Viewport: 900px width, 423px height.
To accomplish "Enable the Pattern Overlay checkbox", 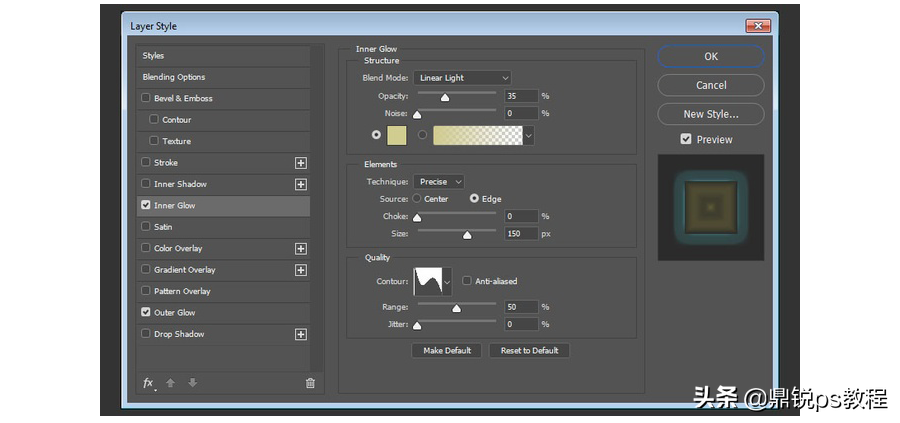I will (x=146, y=291).
